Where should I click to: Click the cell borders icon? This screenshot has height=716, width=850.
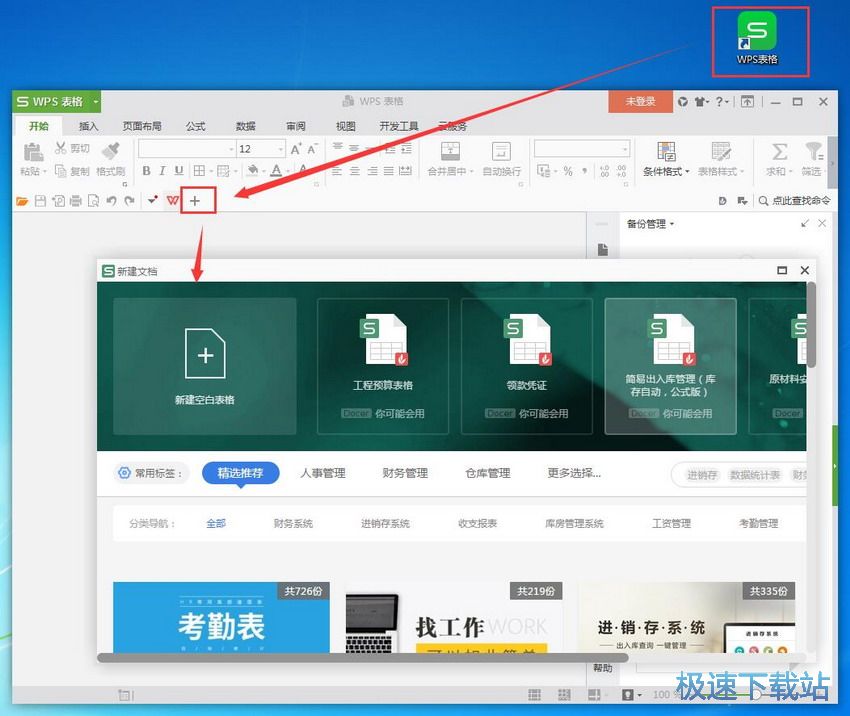(199, 171)
